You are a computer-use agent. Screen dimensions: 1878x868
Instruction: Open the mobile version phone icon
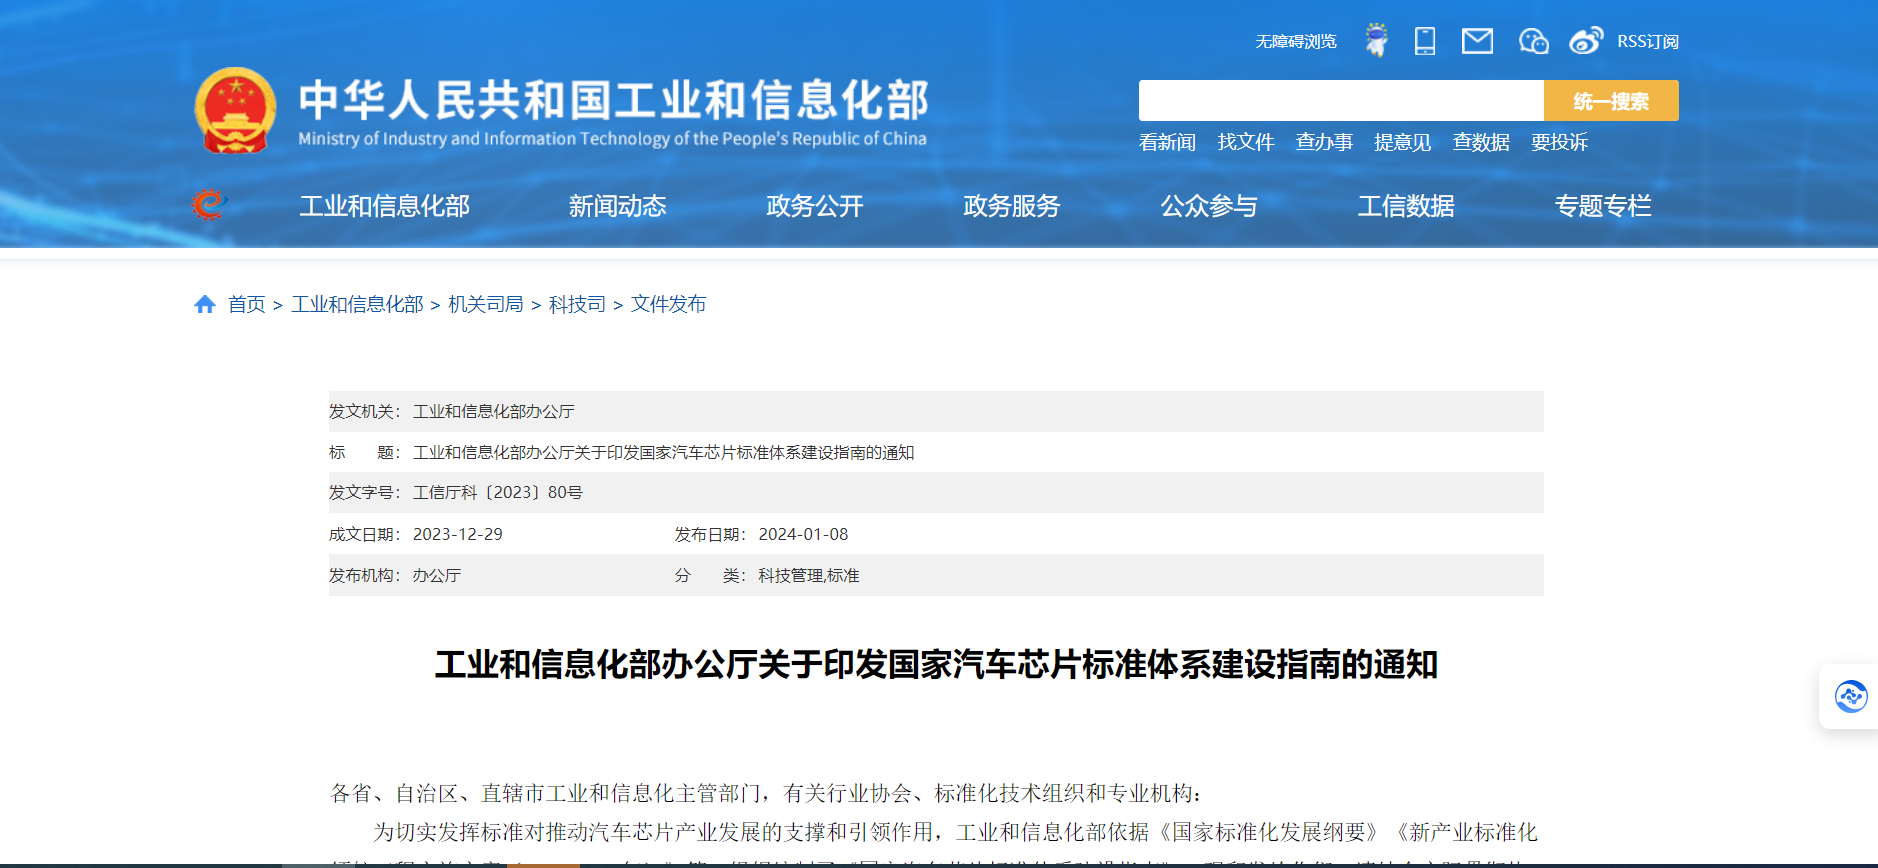tap(1425, 41)
